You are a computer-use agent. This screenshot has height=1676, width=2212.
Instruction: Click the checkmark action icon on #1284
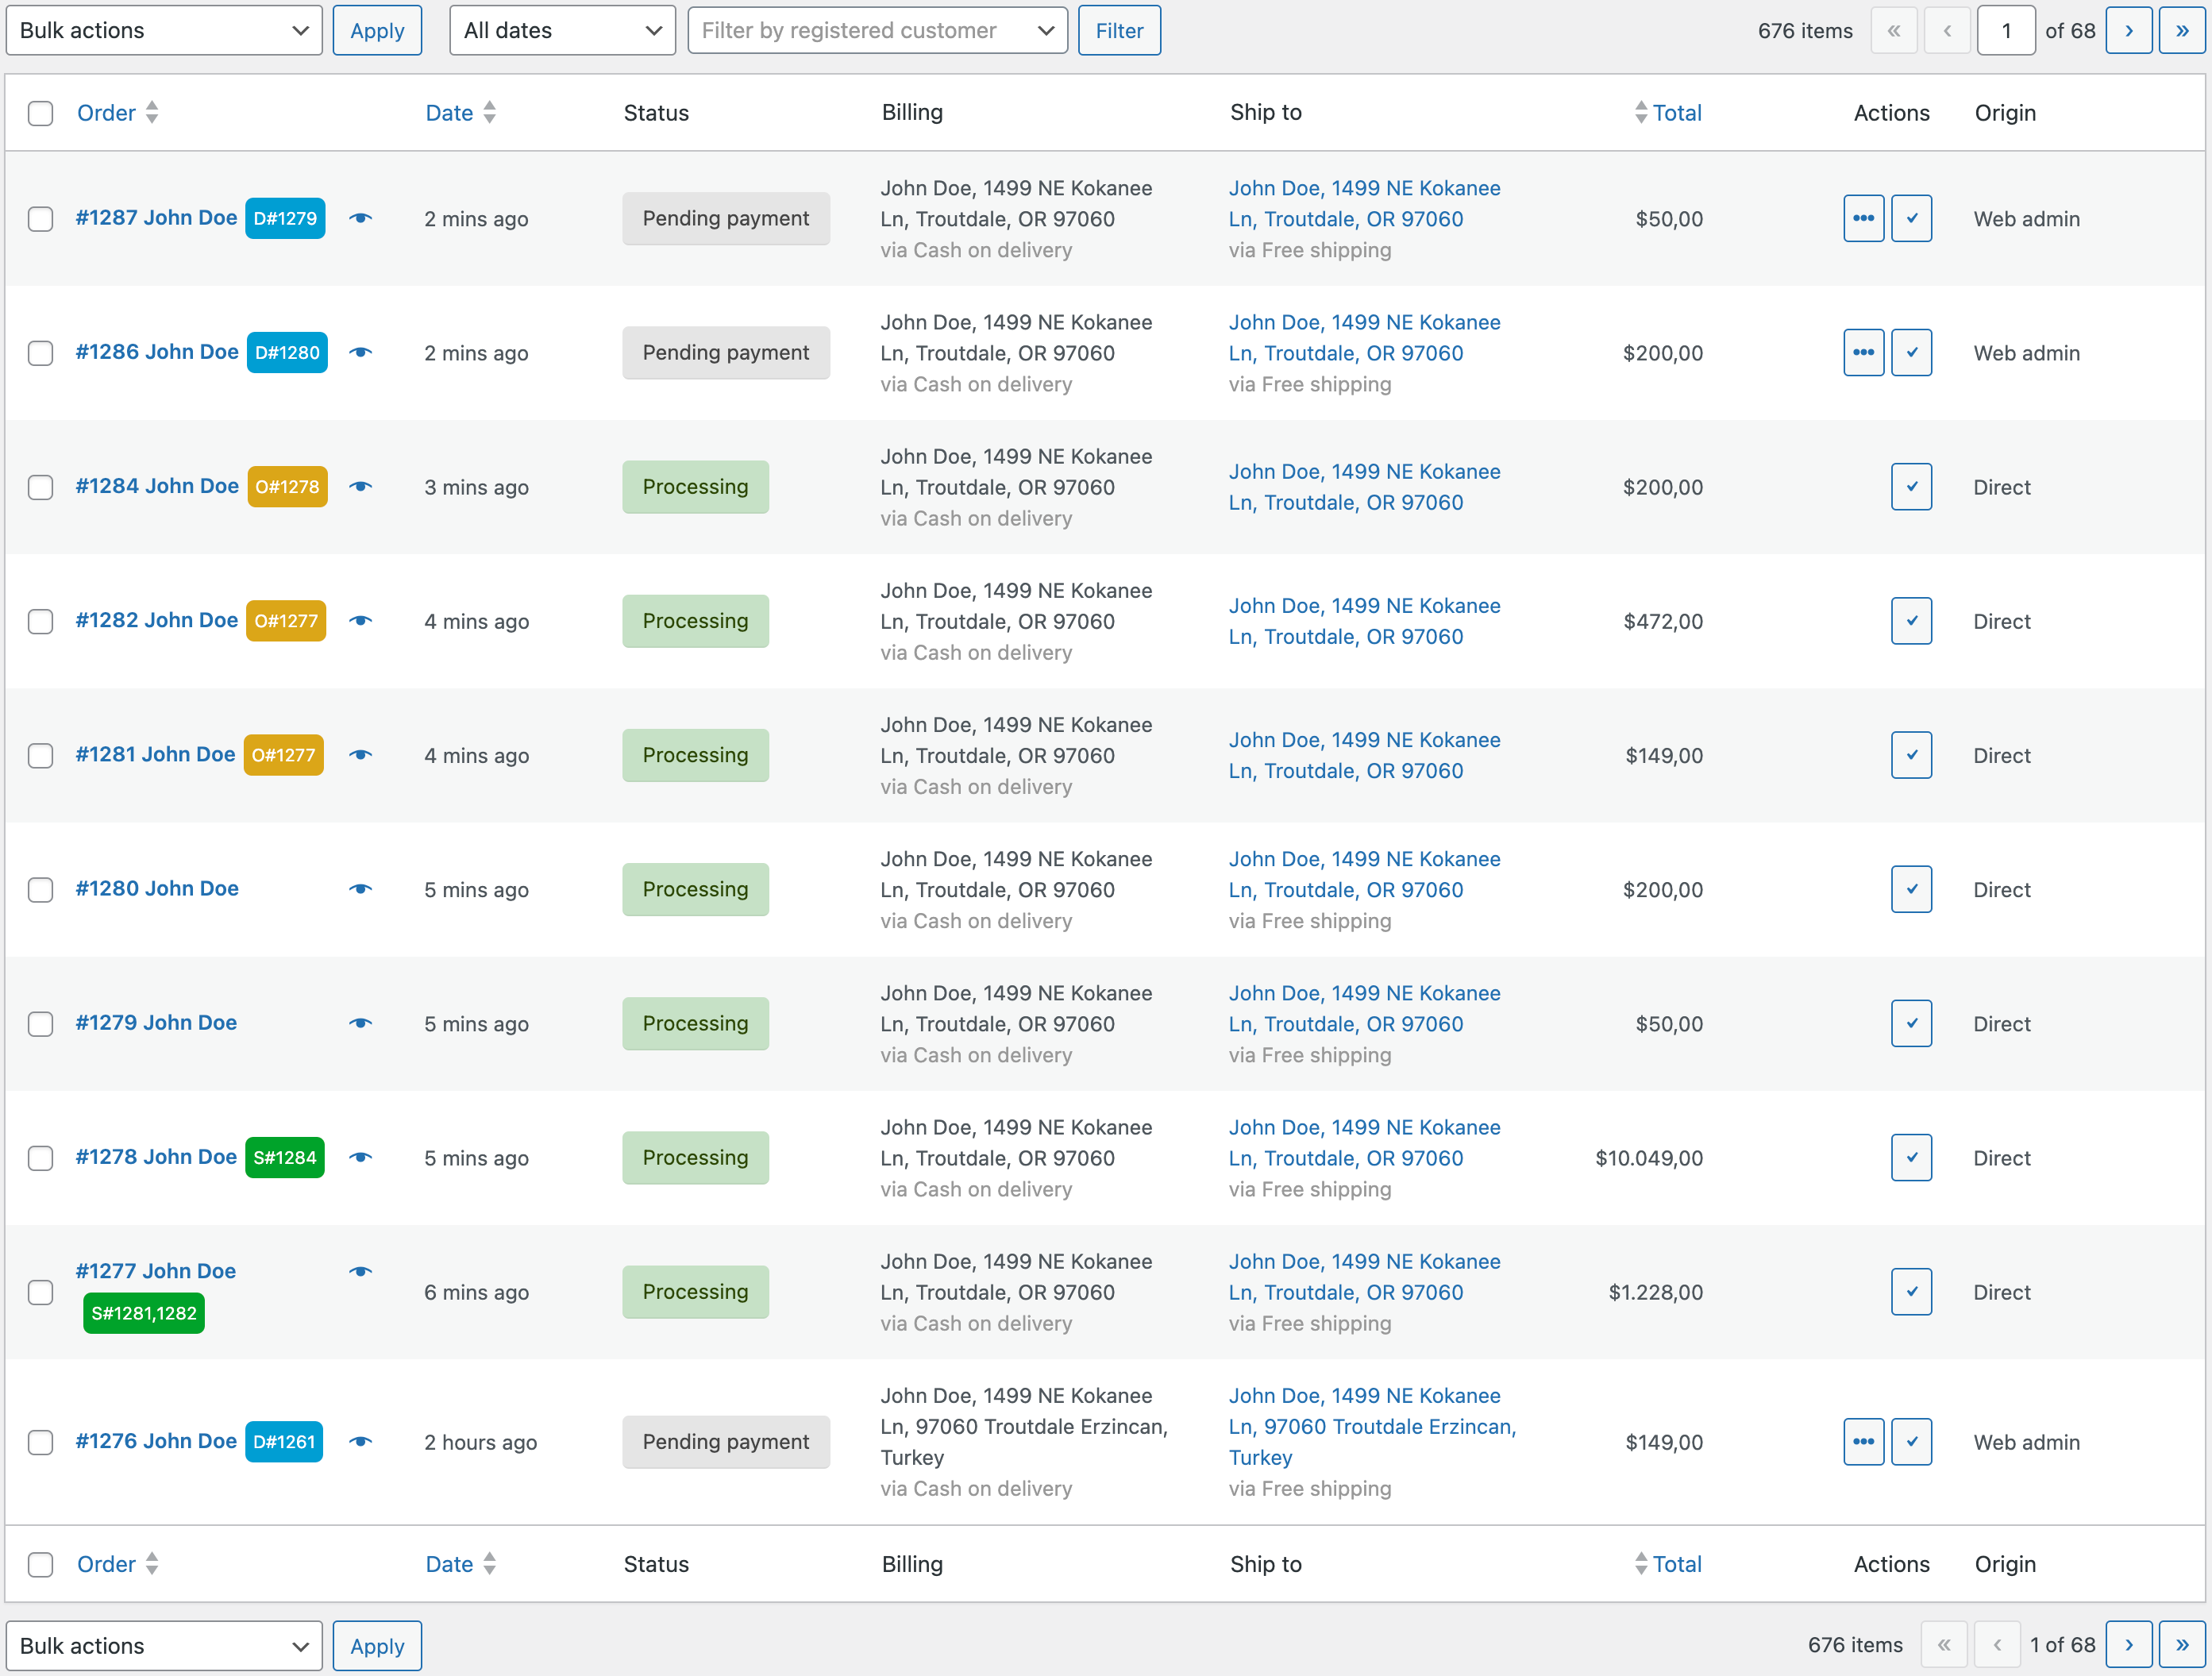[x=1911, y=486]
